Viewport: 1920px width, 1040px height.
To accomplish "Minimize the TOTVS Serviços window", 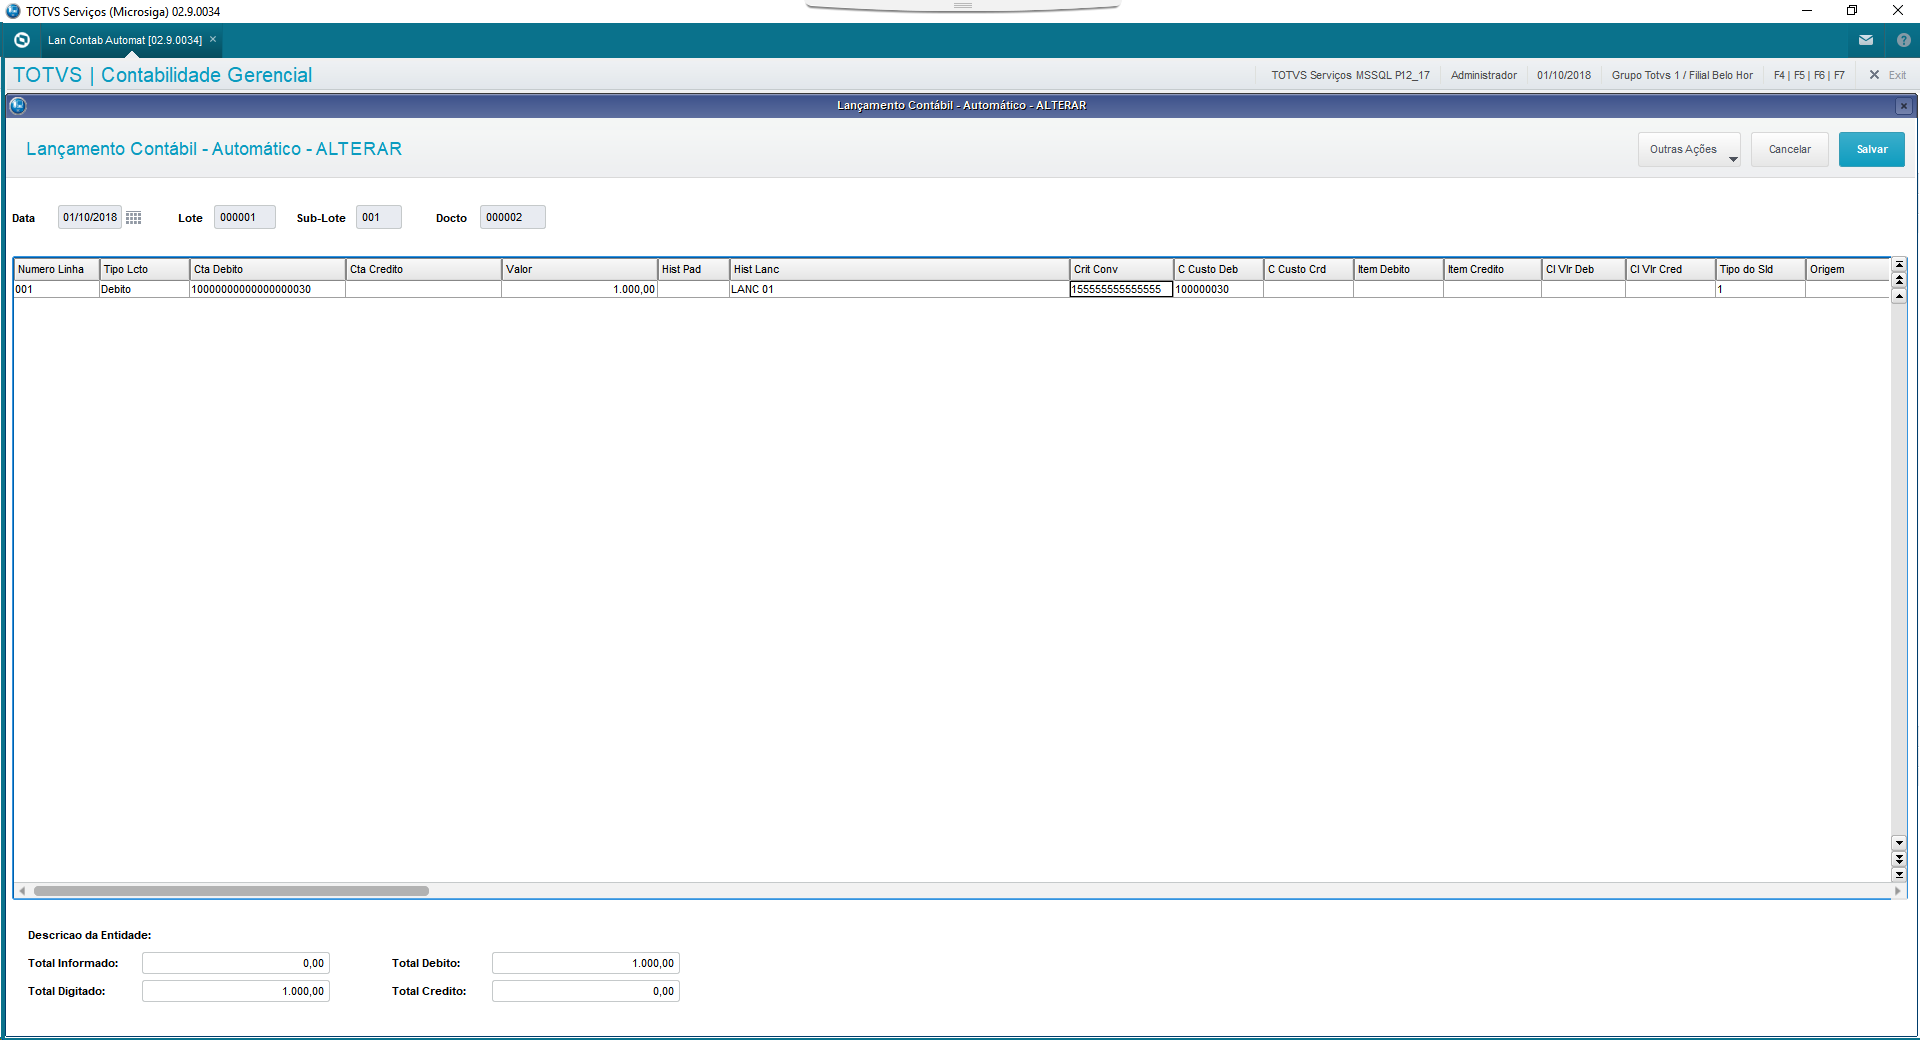I will pos(1807,11).
